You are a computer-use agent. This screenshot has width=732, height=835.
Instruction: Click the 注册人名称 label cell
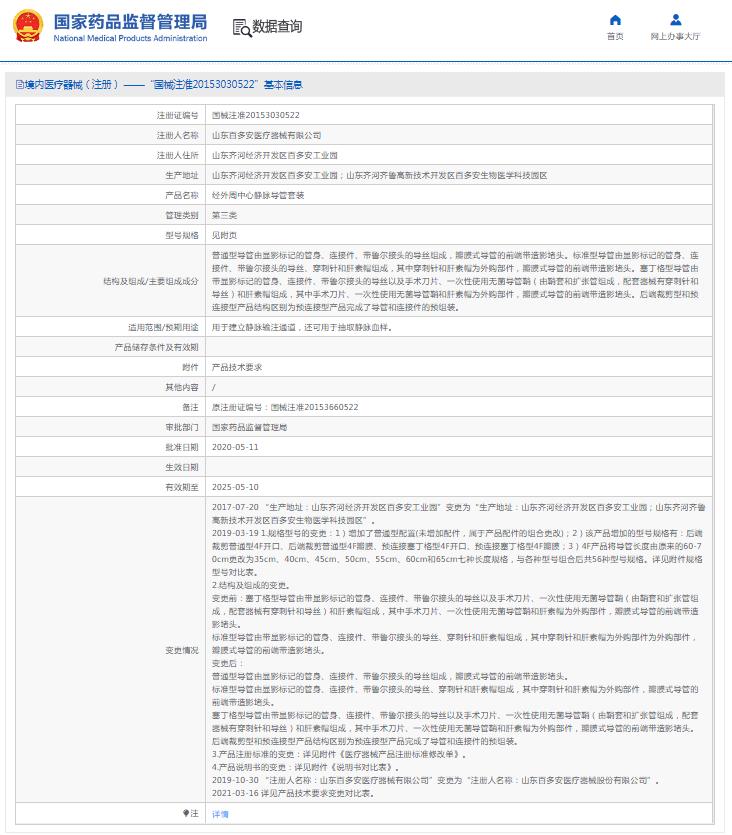tap(110, 135)
